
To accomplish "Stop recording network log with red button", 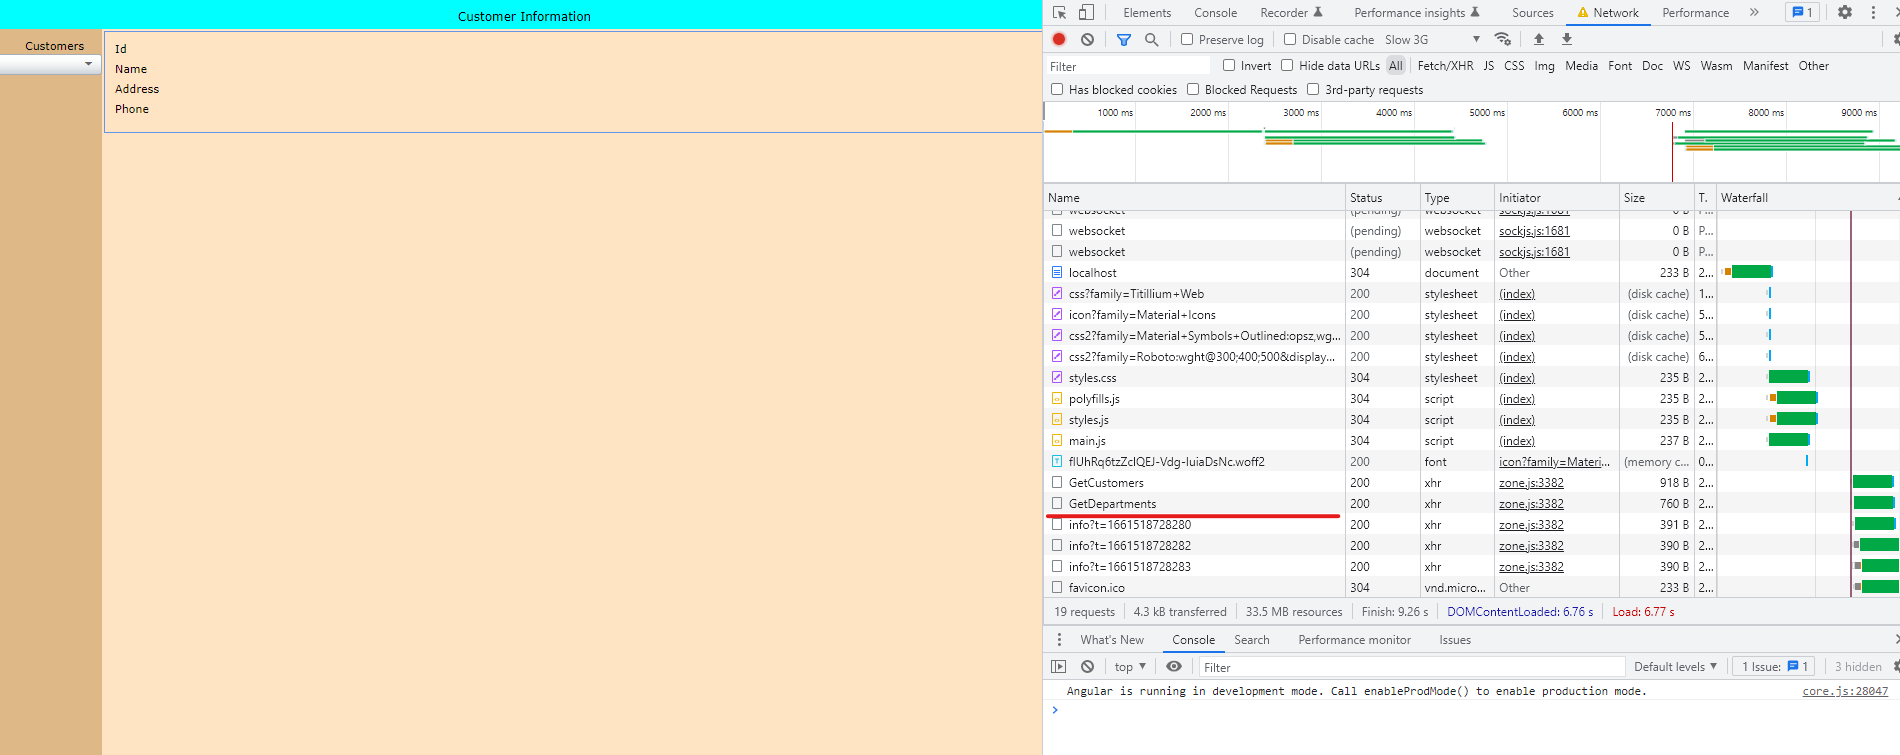I will [x=1059, y=40].
